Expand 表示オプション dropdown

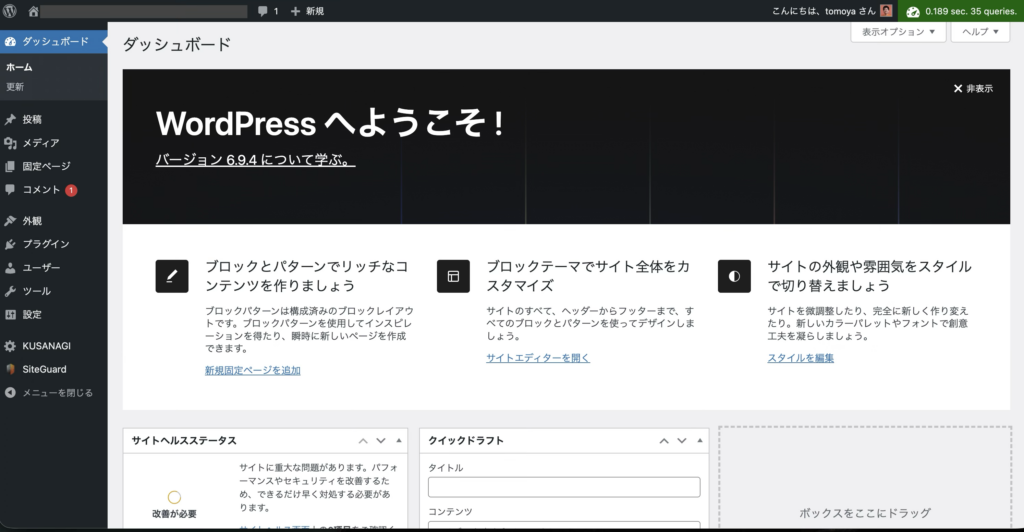tap(897, 32)
